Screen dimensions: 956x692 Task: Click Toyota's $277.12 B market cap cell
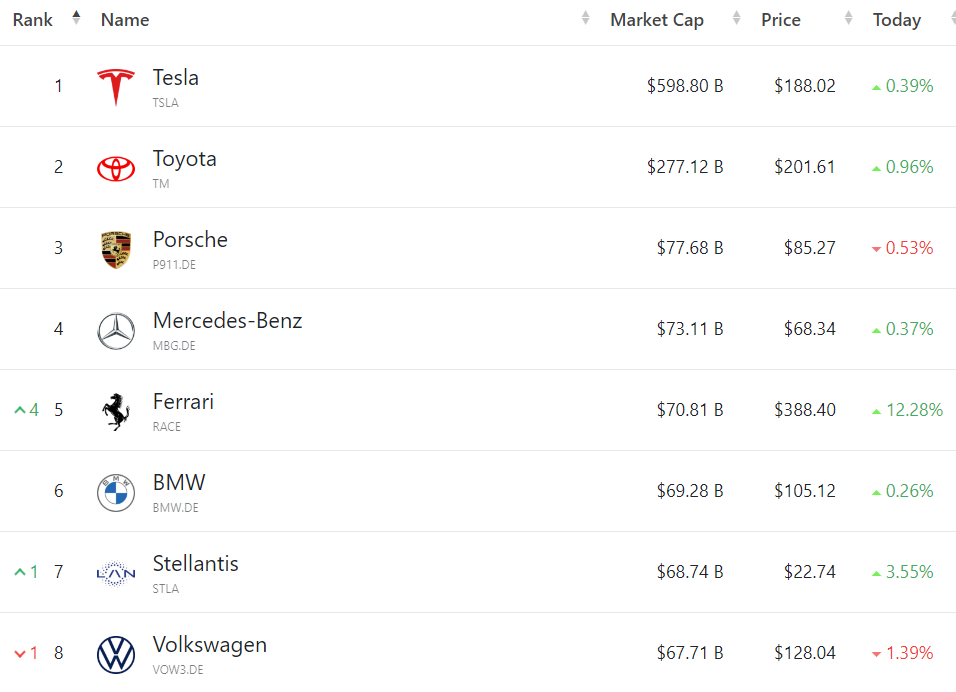[x=685, y=167]
